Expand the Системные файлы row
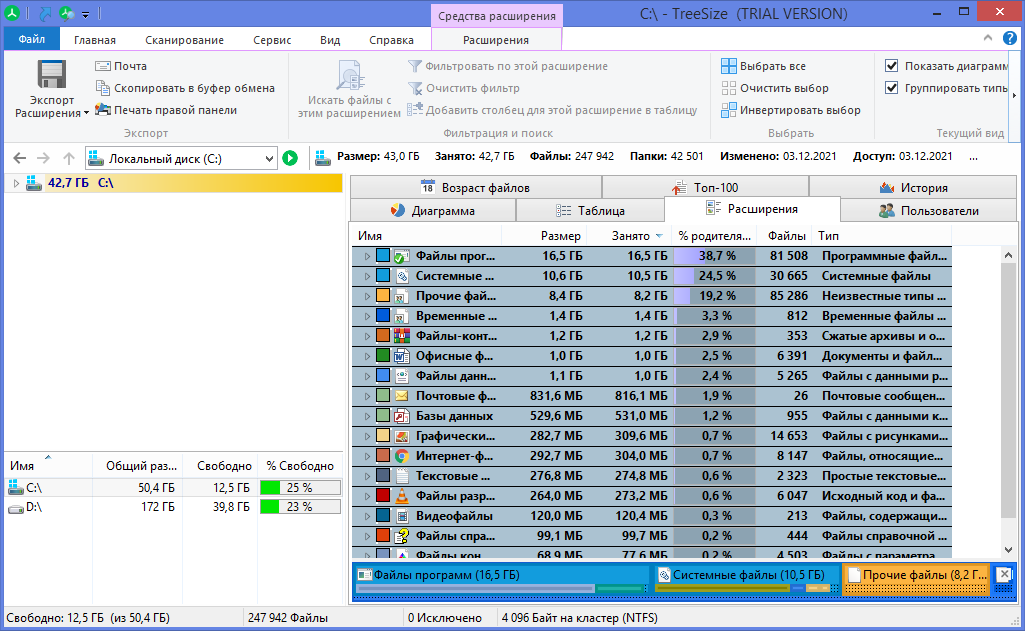Image resolution: width=1025 pixels, height=631 pixels. [x=367, y=277]
